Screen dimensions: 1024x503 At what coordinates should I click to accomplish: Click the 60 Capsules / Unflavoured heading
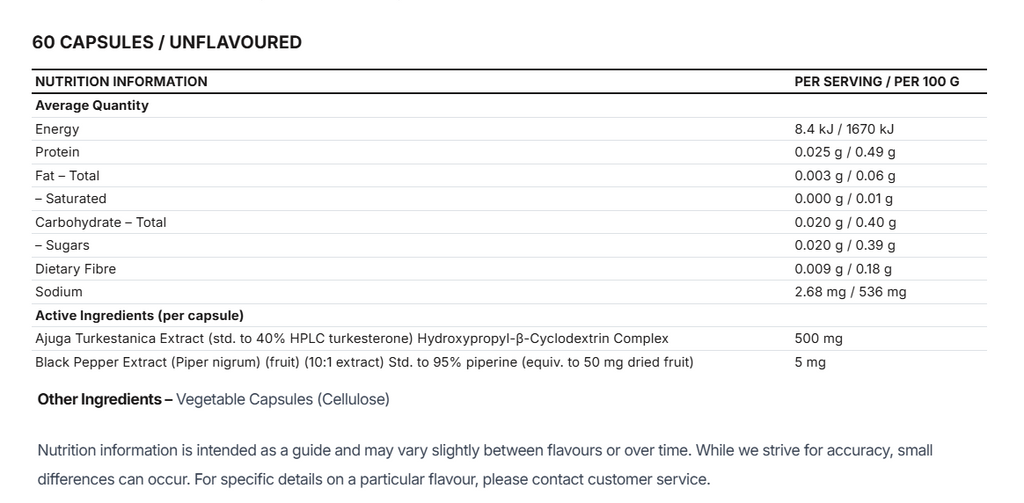(x=167, y=42)
